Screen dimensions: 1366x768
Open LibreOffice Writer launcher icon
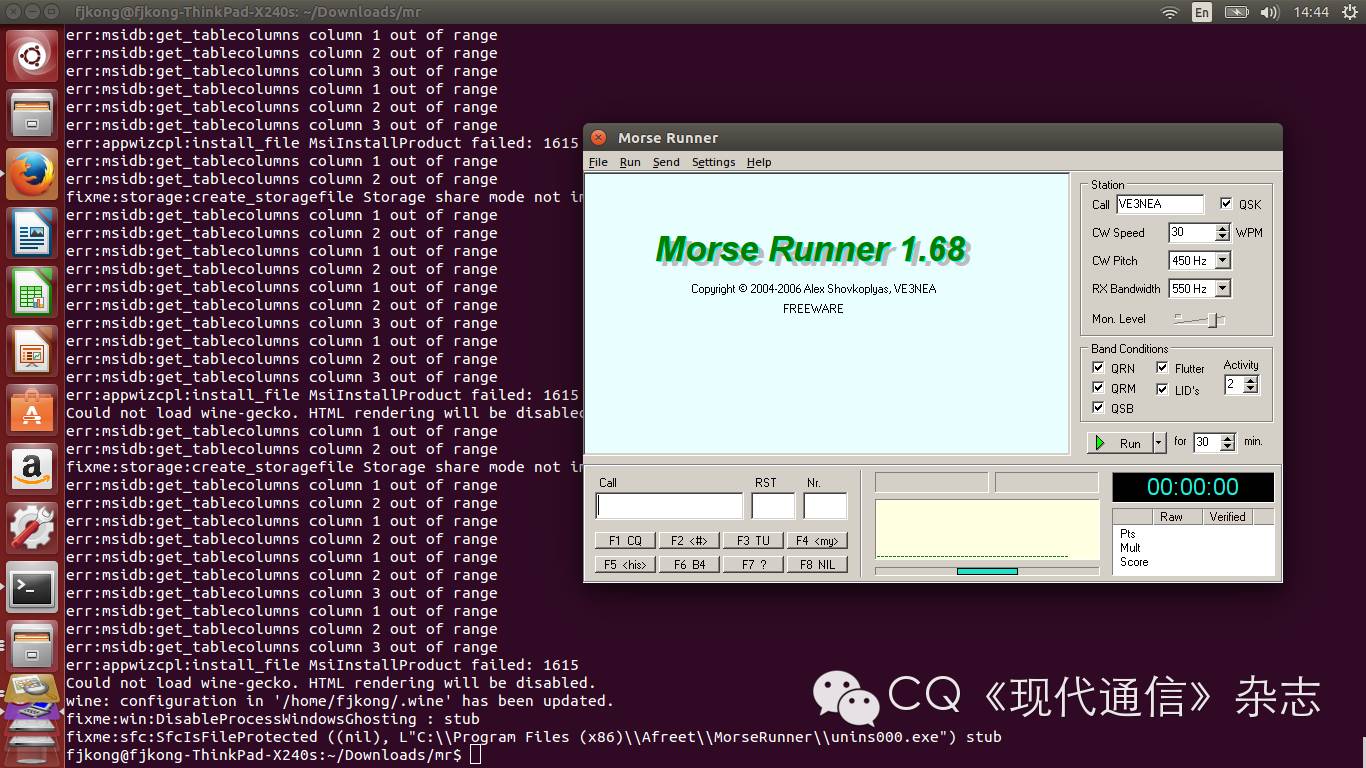pyautogui.click(x=32, y=233)
